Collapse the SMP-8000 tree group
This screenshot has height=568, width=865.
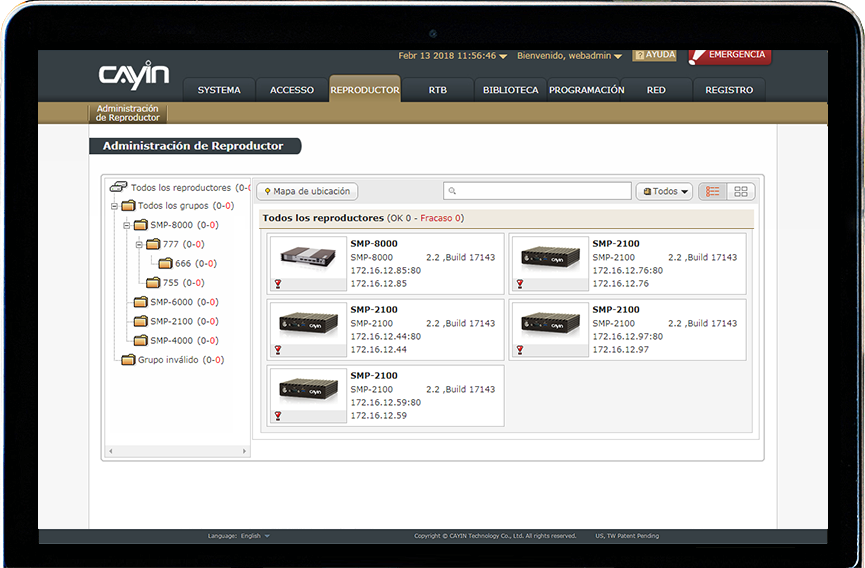(127, 225)
